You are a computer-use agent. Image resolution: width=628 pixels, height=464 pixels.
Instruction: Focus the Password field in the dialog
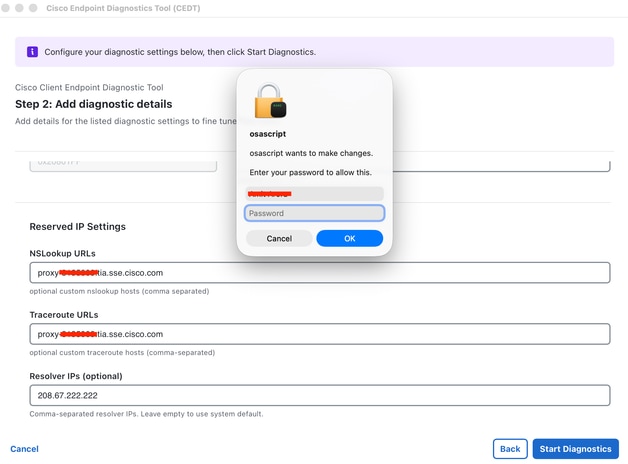(x=314, y=213)
